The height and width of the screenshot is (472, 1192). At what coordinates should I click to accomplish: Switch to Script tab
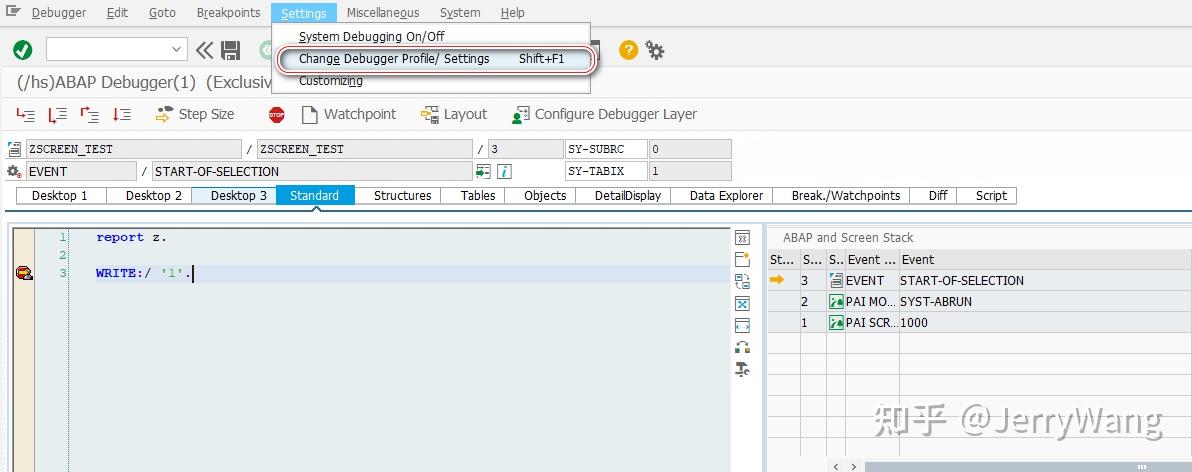991,195
